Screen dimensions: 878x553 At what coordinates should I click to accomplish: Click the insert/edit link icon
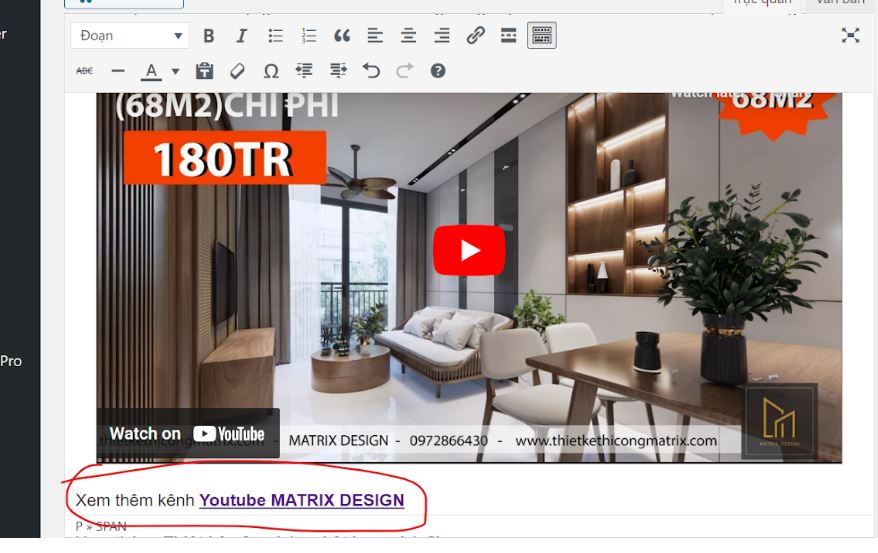pyautogui.click(x=476, y=36)
